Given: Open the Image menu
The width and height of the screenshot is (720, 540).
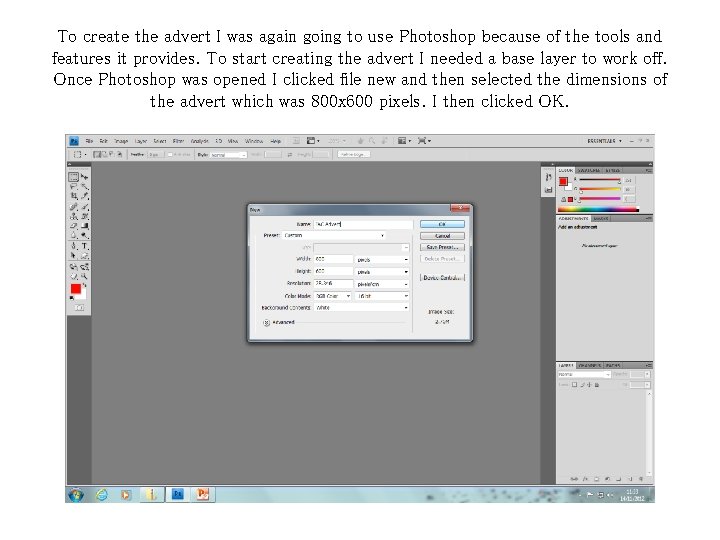Looking at the screenshot, I should [x=121, y=141].
